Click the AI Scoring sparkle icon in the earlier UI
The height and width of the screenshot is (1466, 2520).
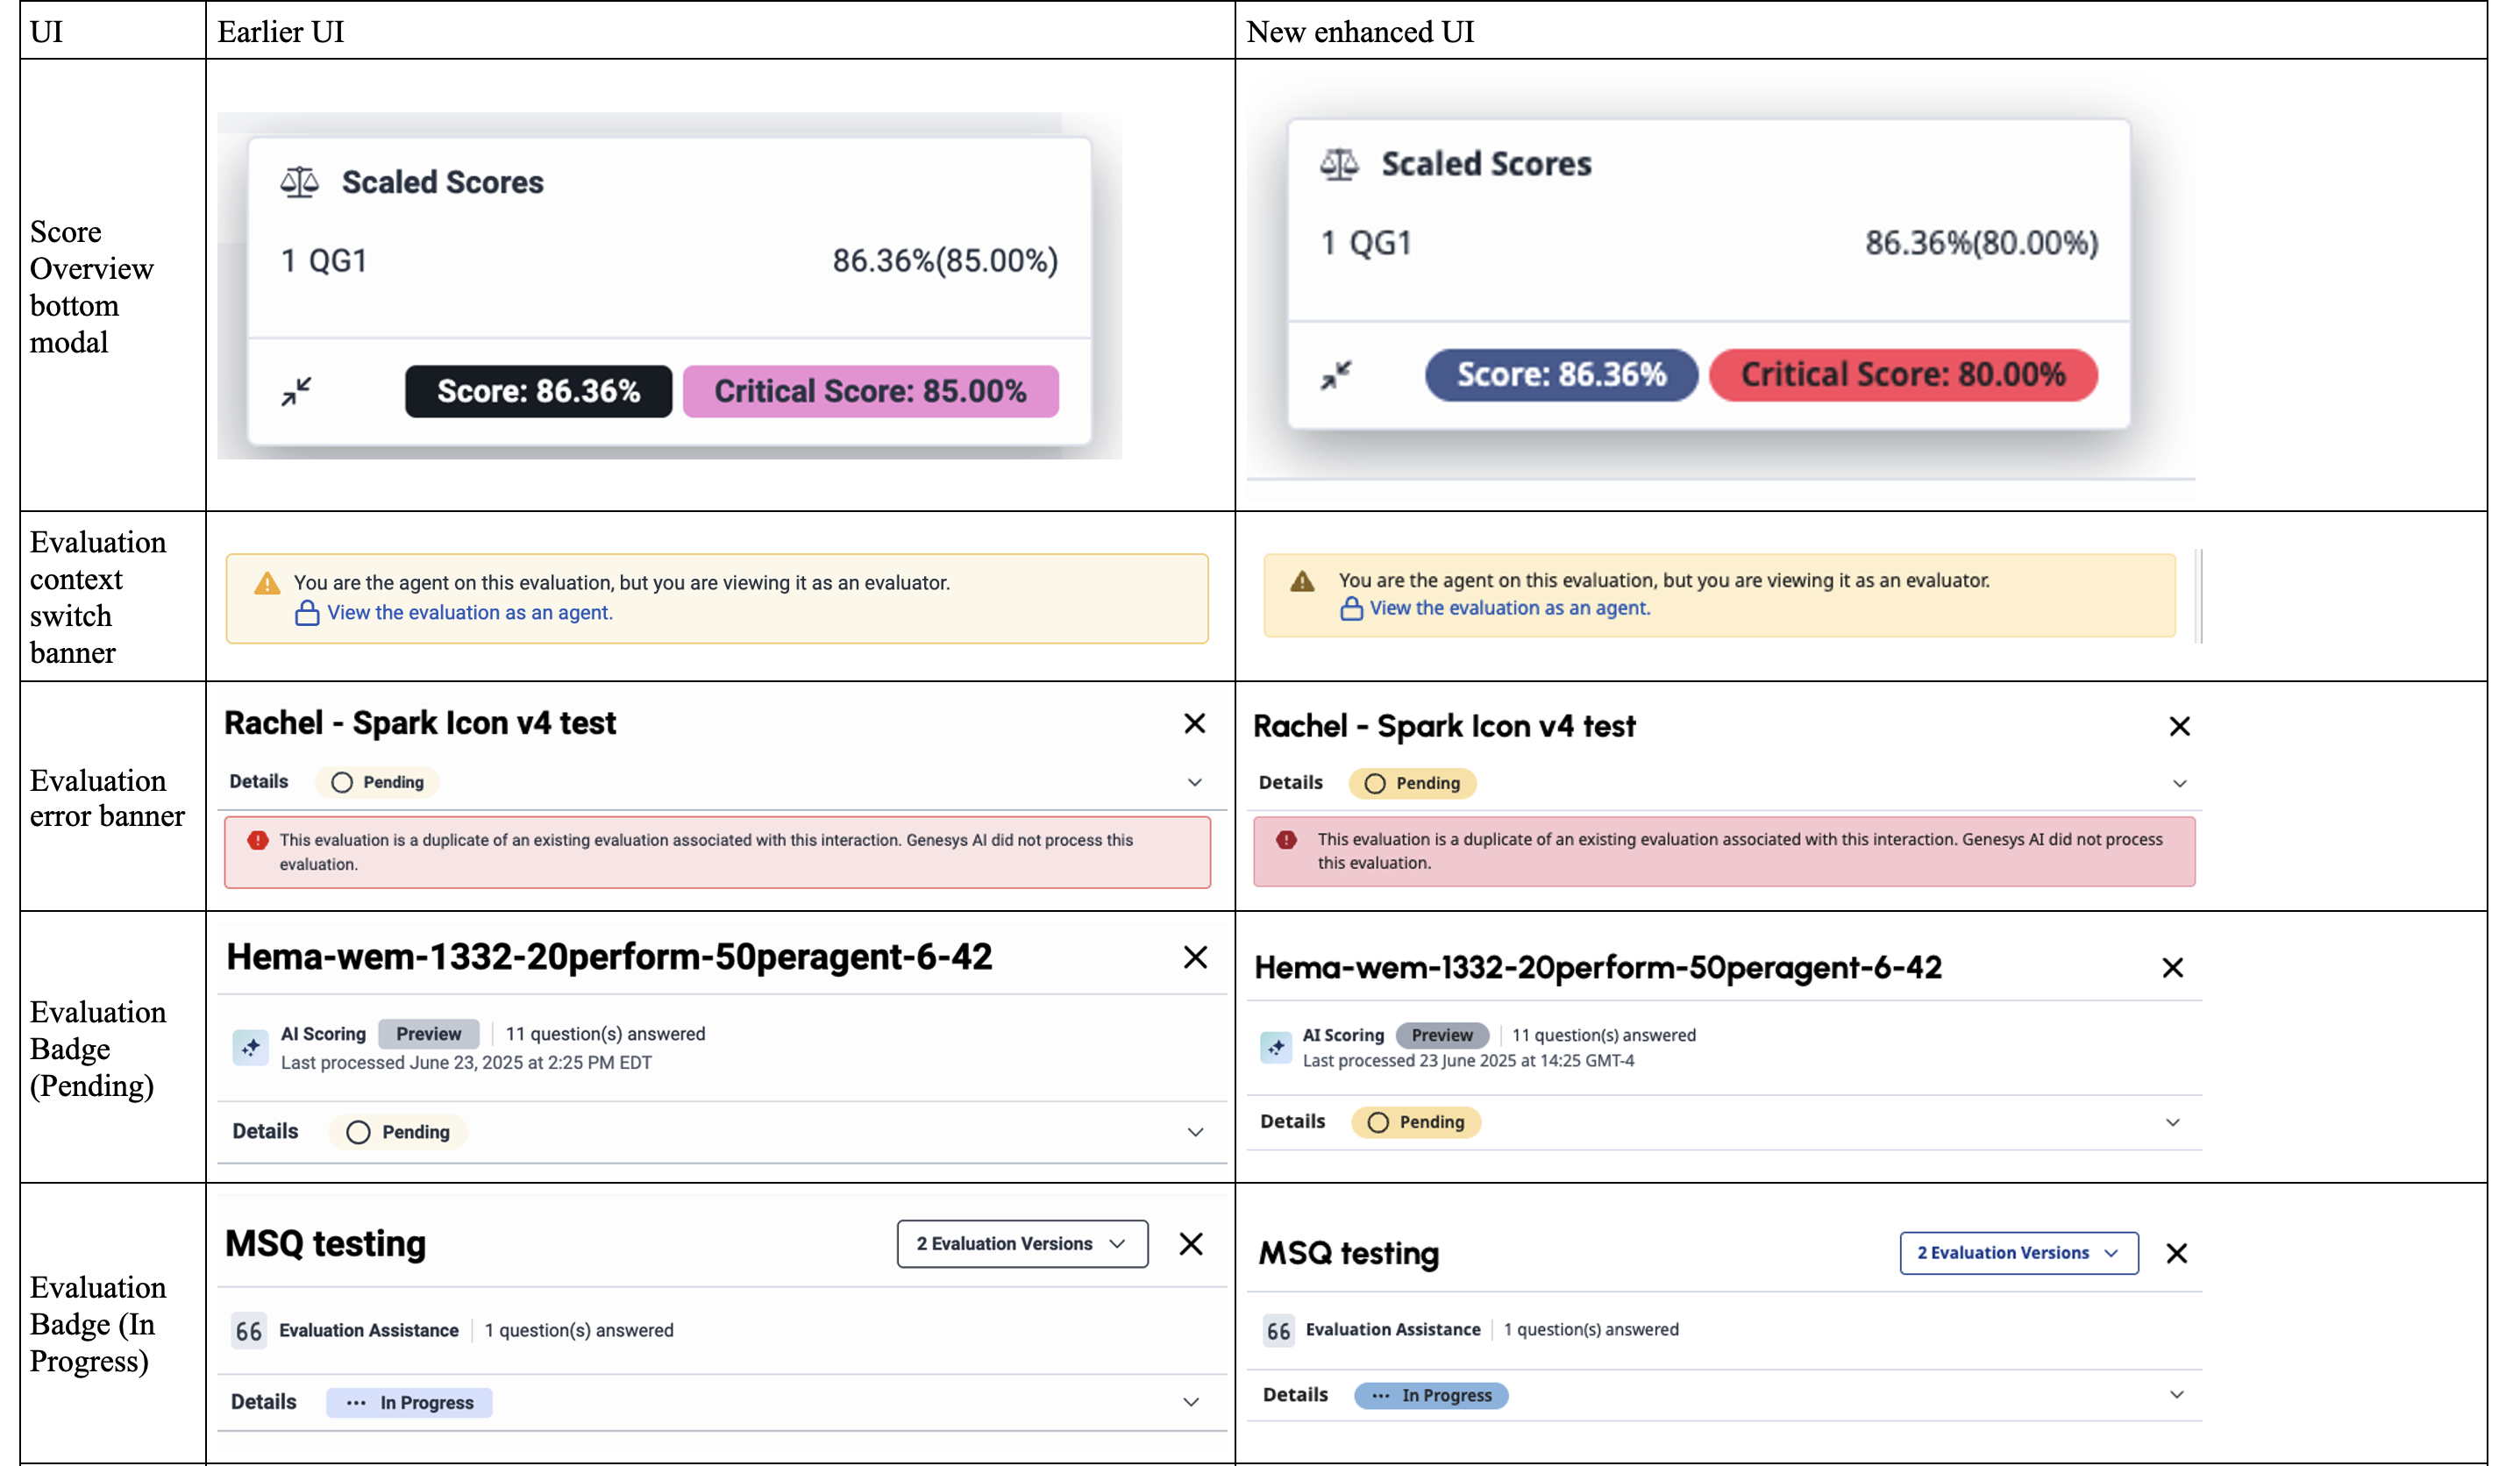coord(250,1047)
